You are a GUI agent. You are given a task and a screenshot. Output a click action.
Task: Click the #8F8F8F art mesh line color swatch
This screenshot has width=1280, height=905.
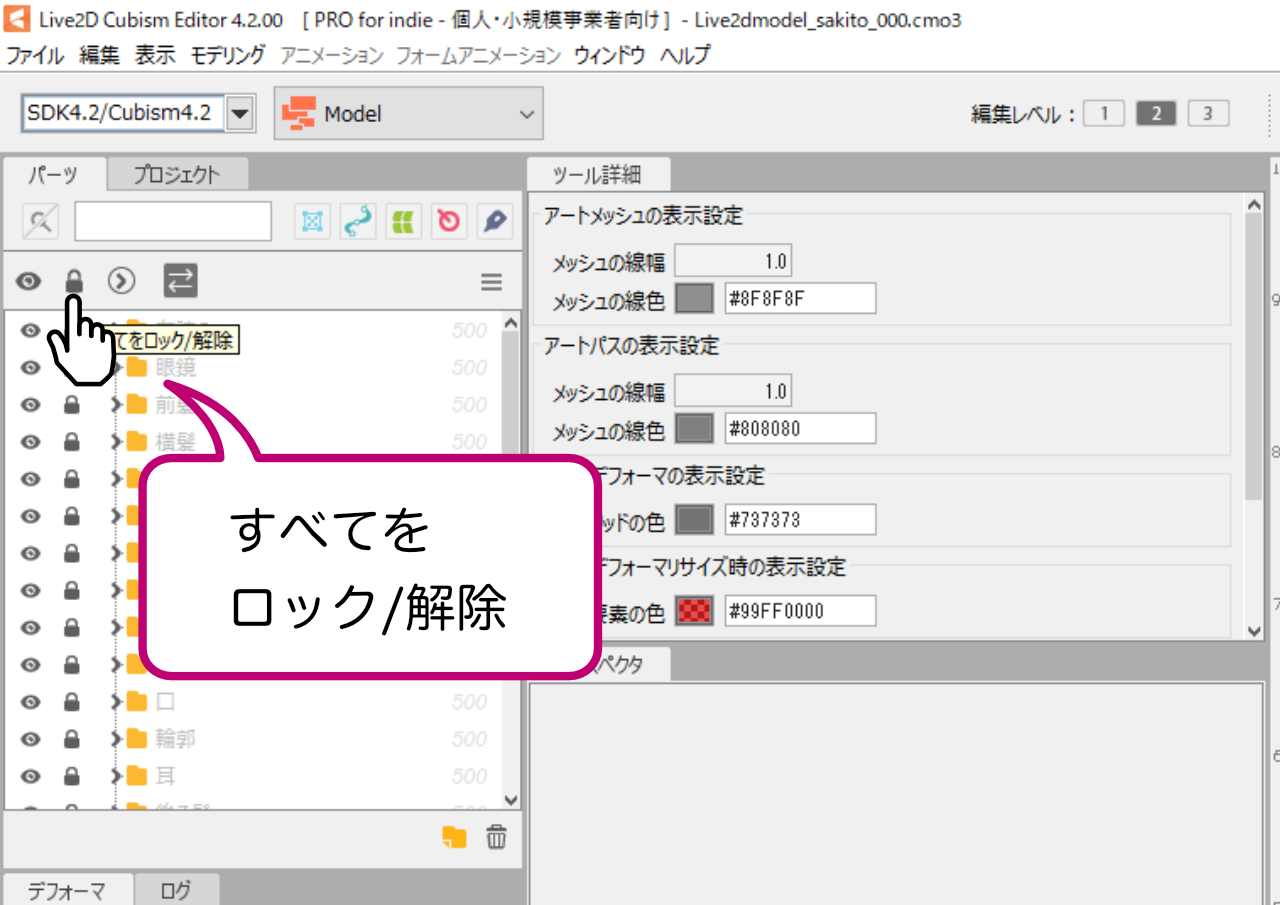[695, 298]
